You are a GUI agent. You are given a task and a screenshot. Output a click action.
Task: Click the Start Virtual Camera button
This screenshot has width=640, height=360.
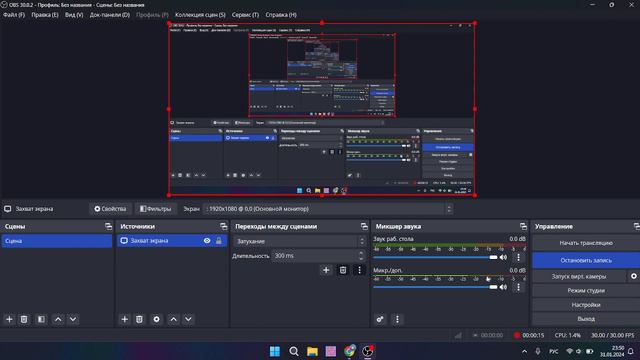pyautogui.click(x=579, y=276)
